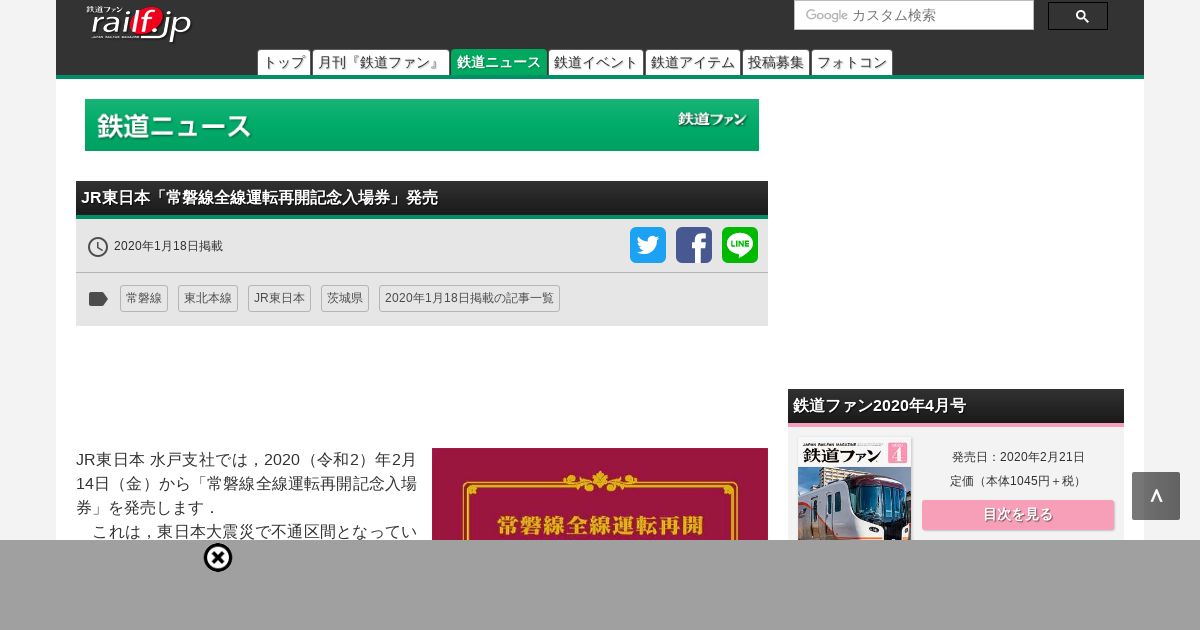Click the JR東日本 tag
This screenshot has width=1200, height=630.
click(x=279, y=298)
